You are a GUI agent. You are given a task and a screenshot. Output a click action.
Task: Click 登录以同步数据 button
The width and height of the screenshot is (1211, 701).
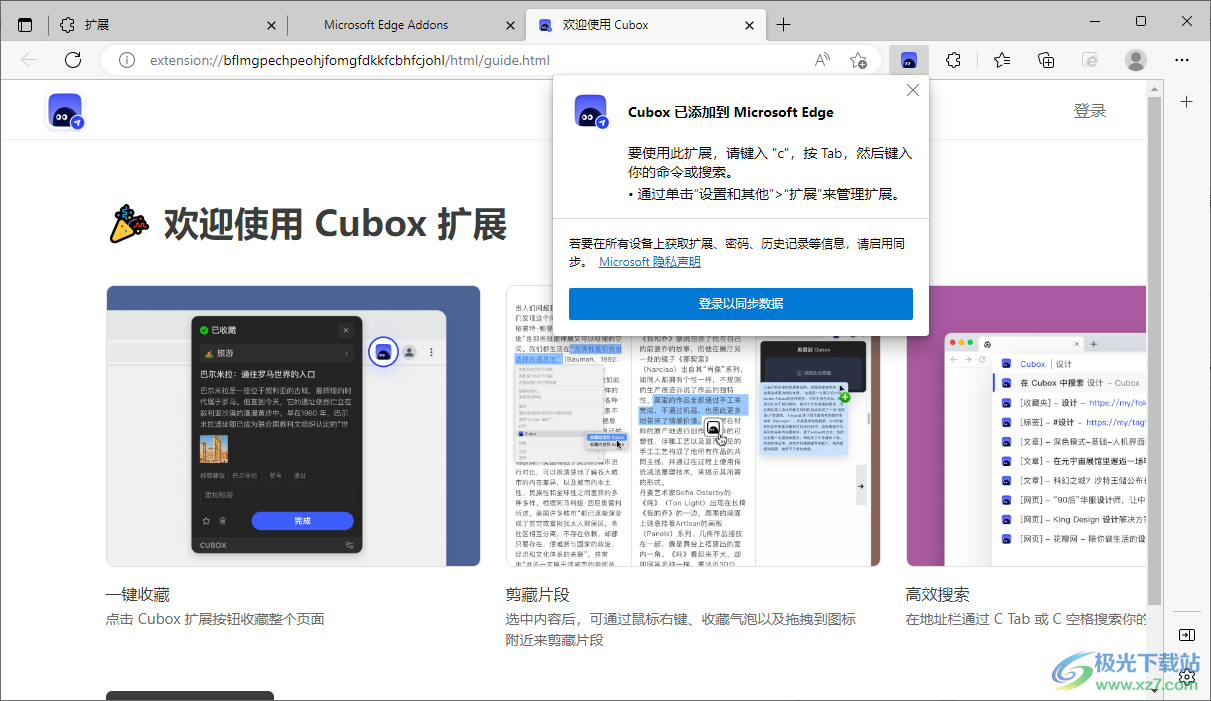pyautogui.click(x=741, y=304)
